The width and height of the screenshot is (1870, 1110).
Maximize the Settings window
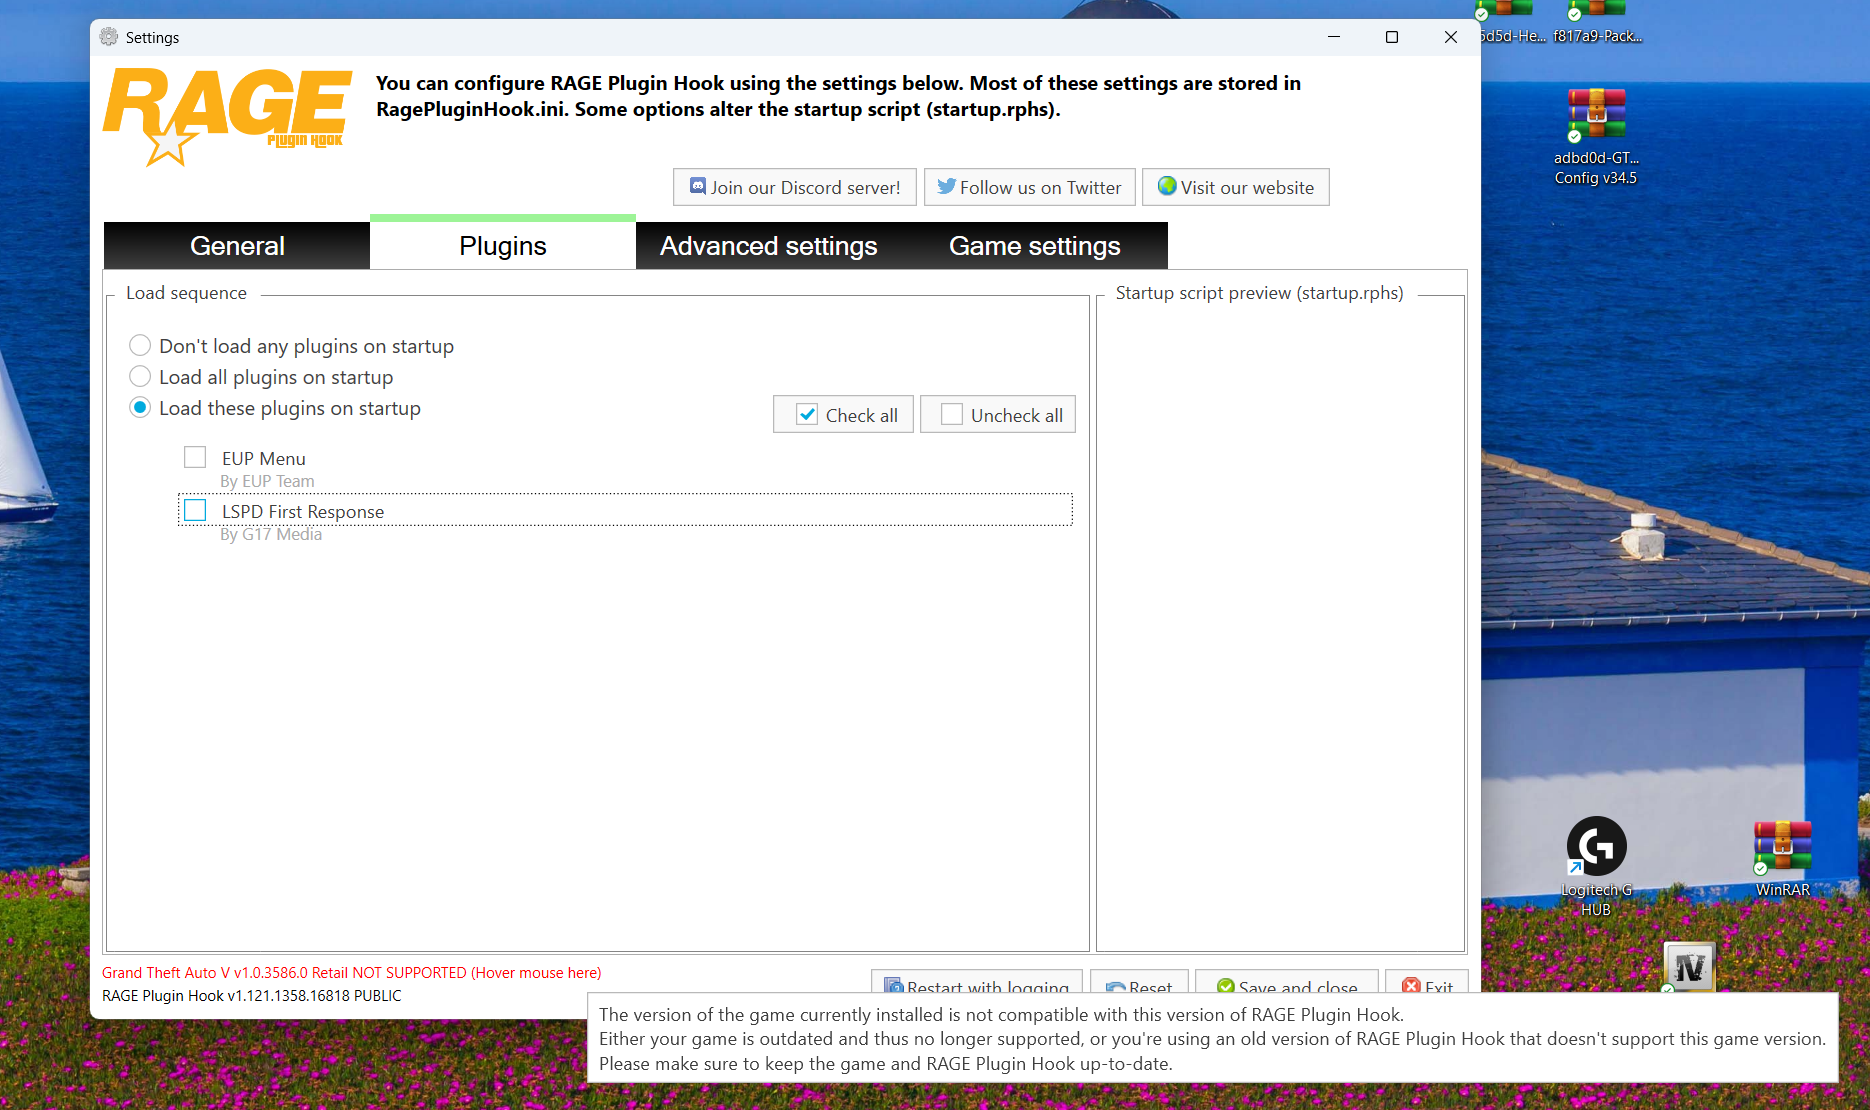tap(1391, 37)
